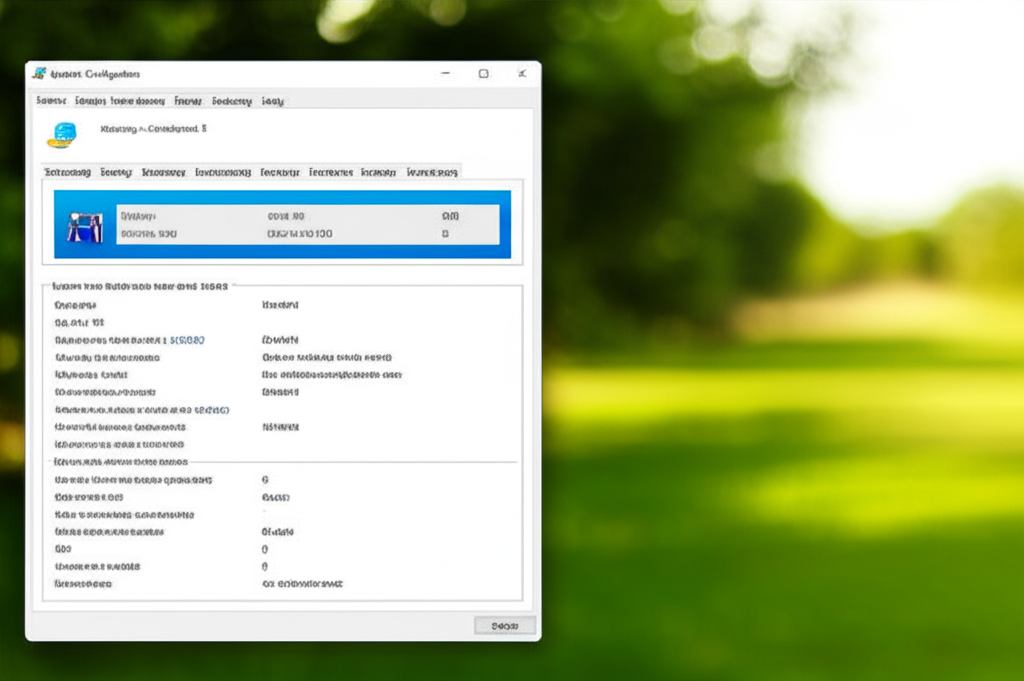Maximize the configuration dialog window
The width and height of the screenshot is (1024, 681).
click(x=483, y=73)
